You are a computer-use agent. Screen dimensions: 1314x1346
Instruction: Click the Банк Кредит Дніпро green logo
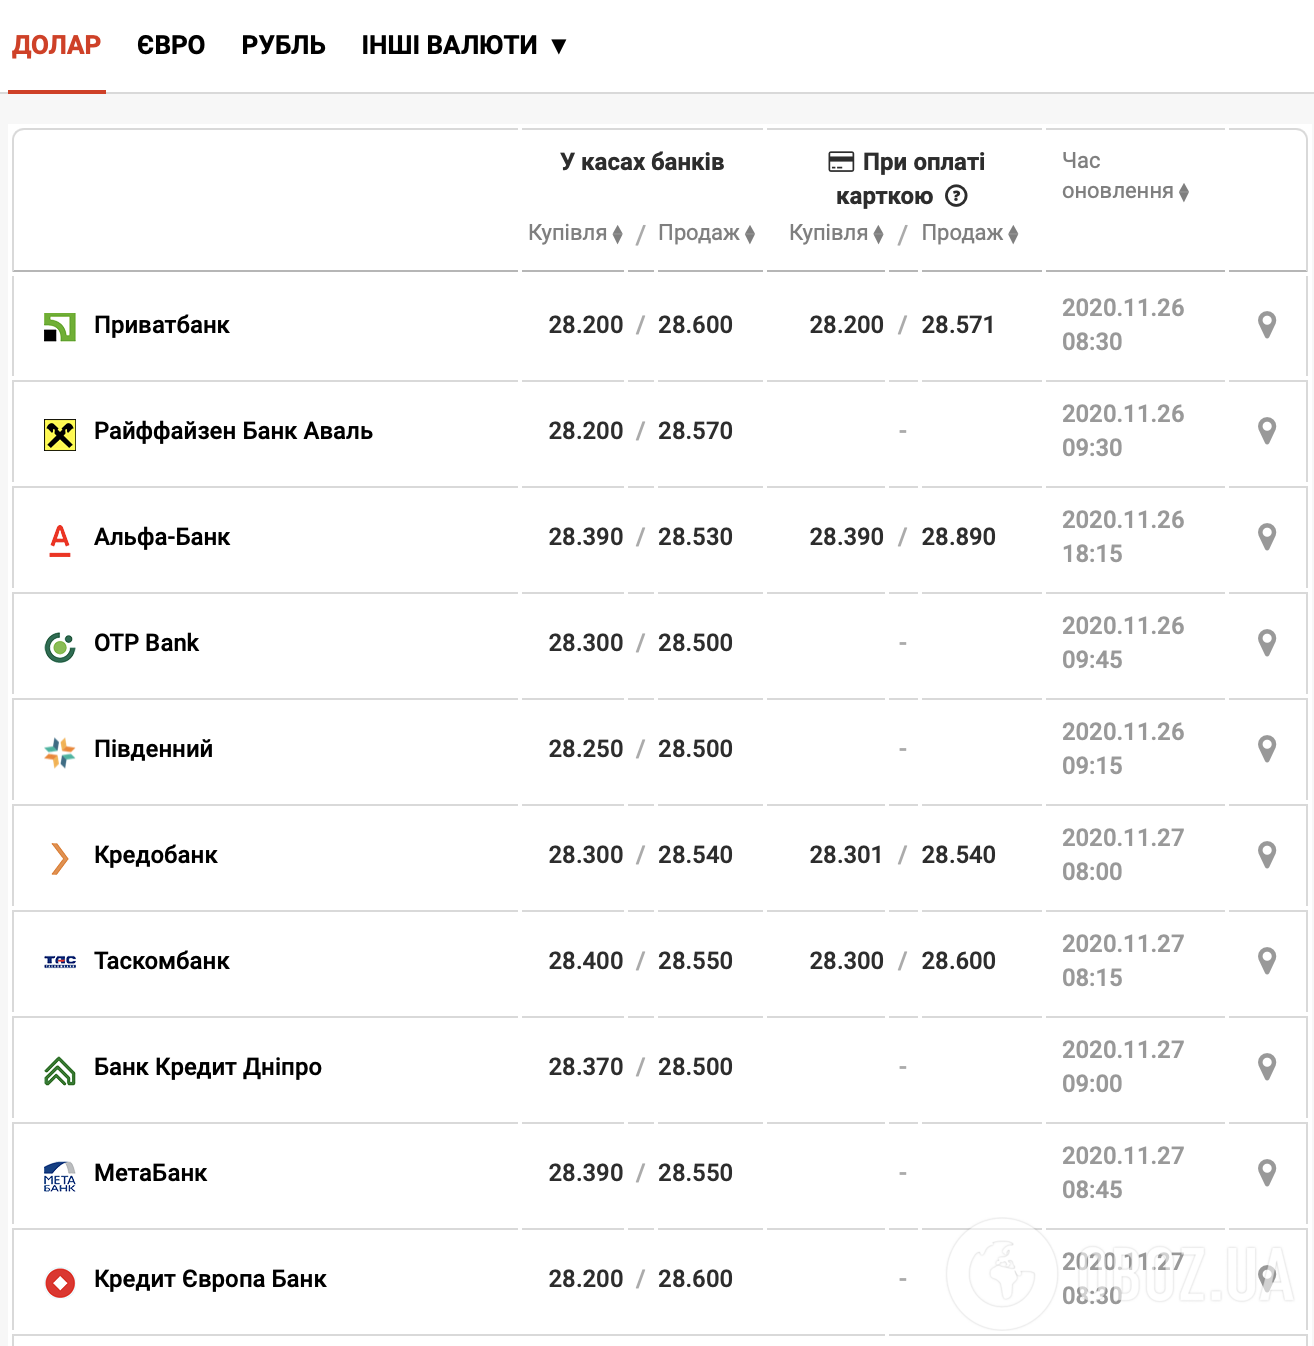click(60, 1071)
